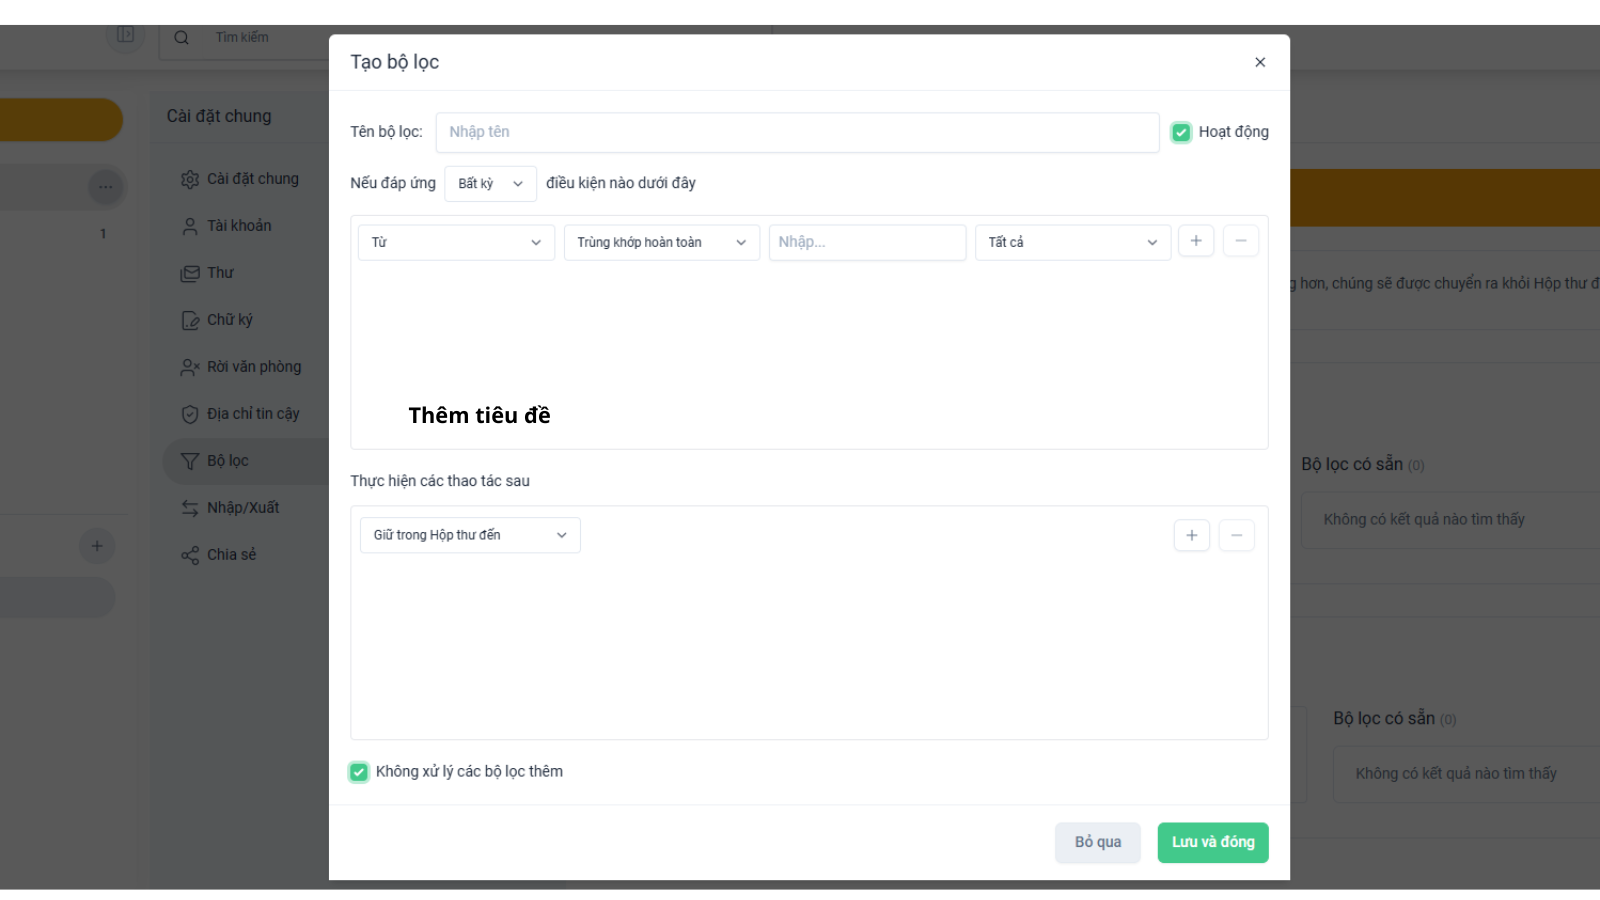Add a new condition row with plus icon

(x=1196, y=241)
